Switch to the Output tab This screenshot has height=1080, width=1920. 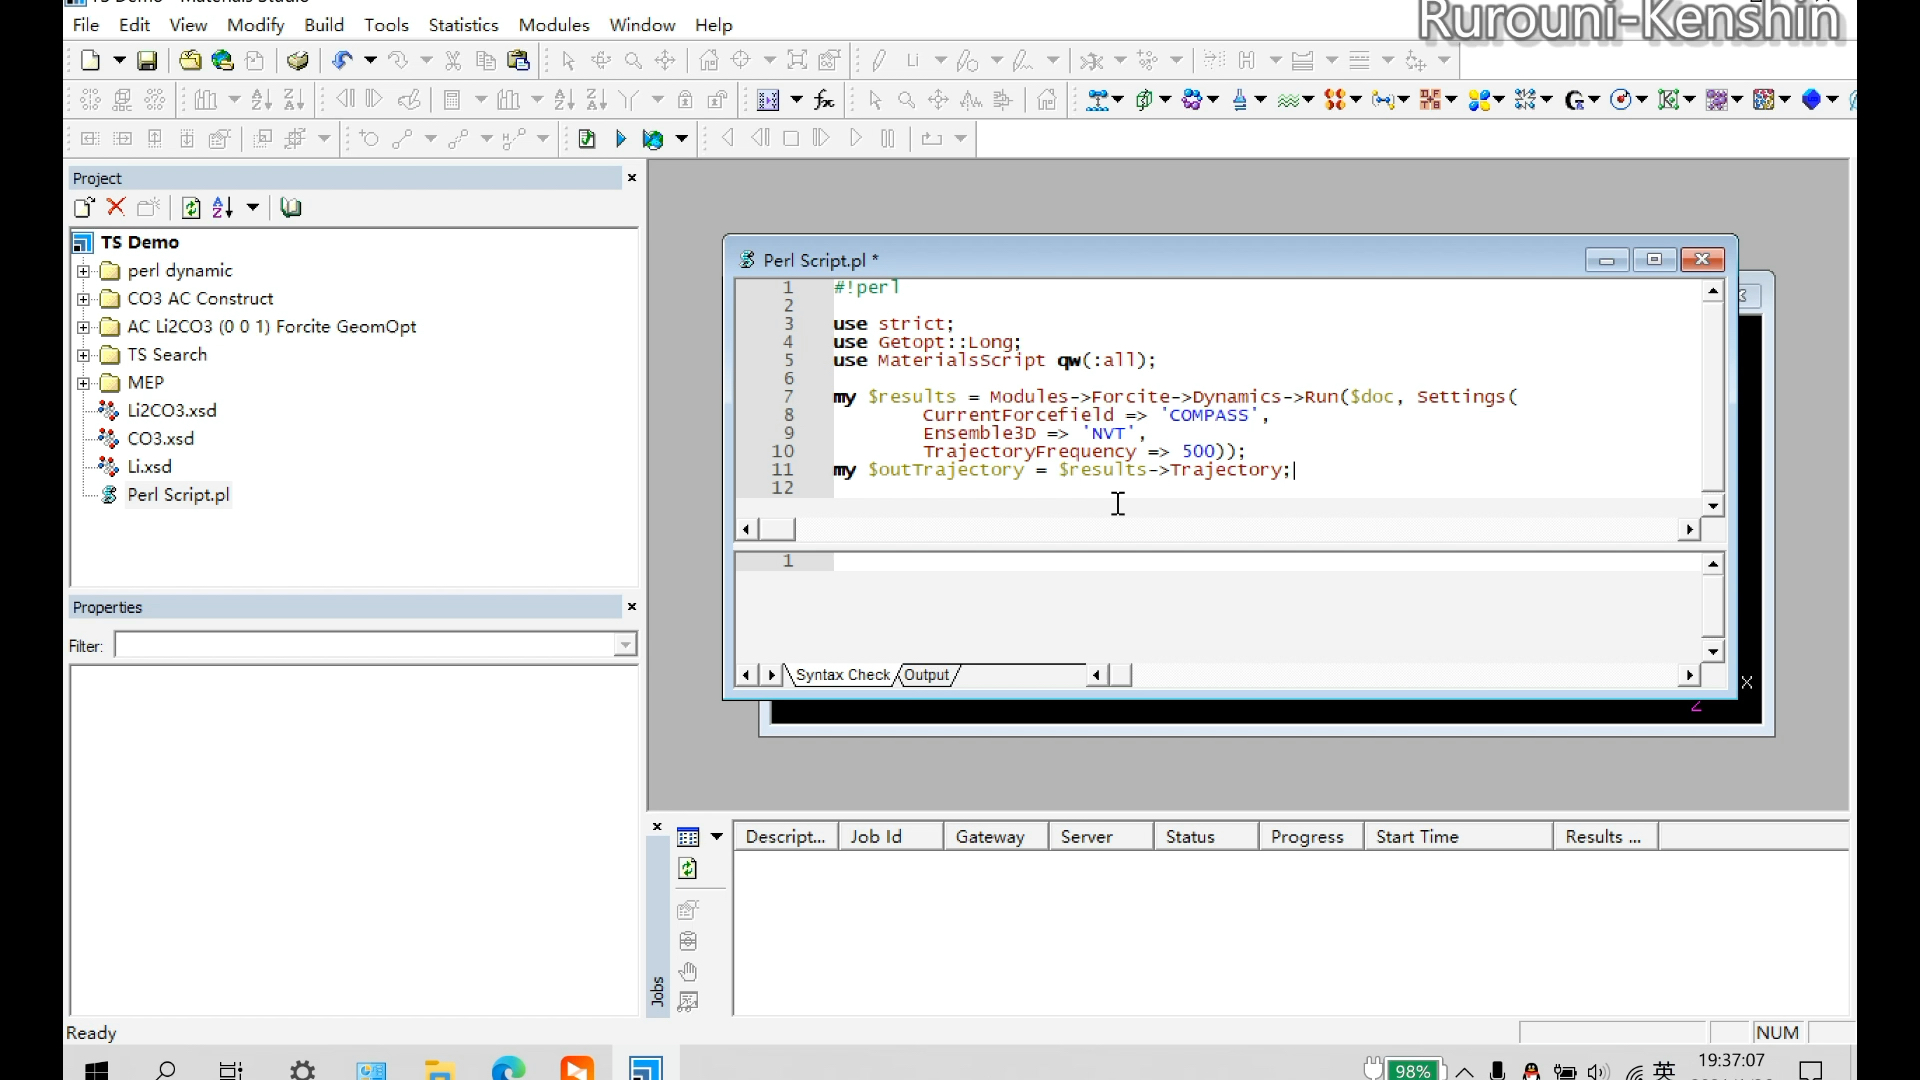pos(926,675)
